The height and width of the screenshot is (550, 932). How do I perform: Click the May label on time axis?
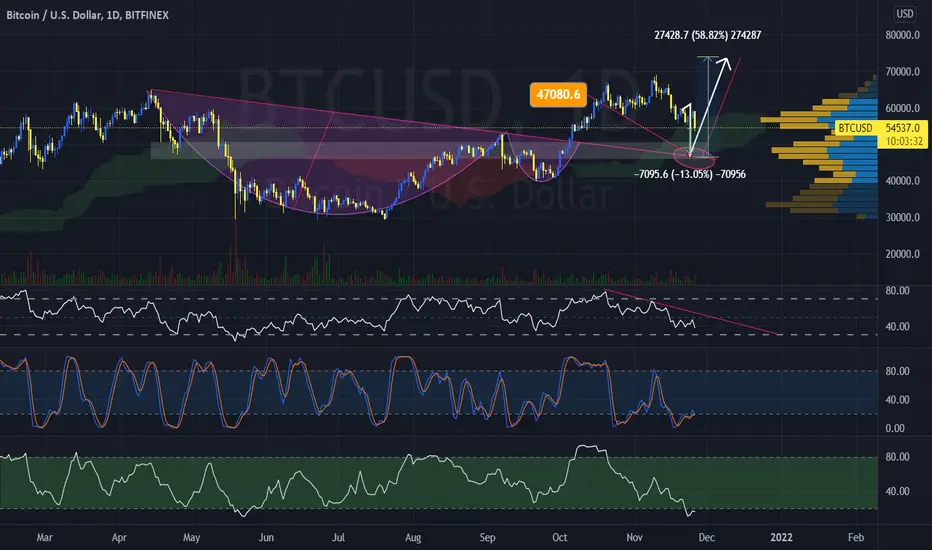click(x=191, y=538)
